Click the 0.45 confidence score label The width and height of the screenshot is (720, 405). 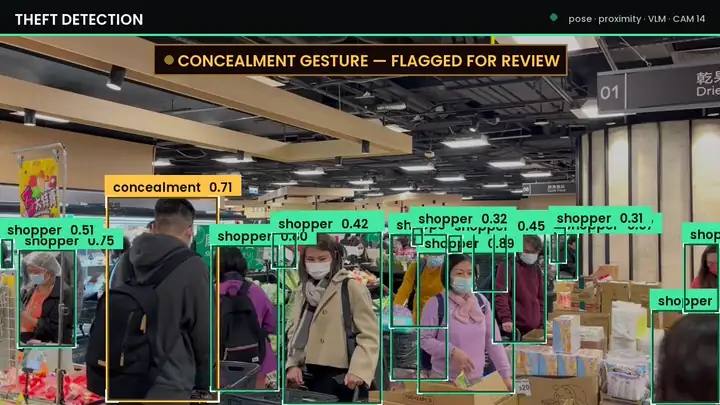pos(531,225)
